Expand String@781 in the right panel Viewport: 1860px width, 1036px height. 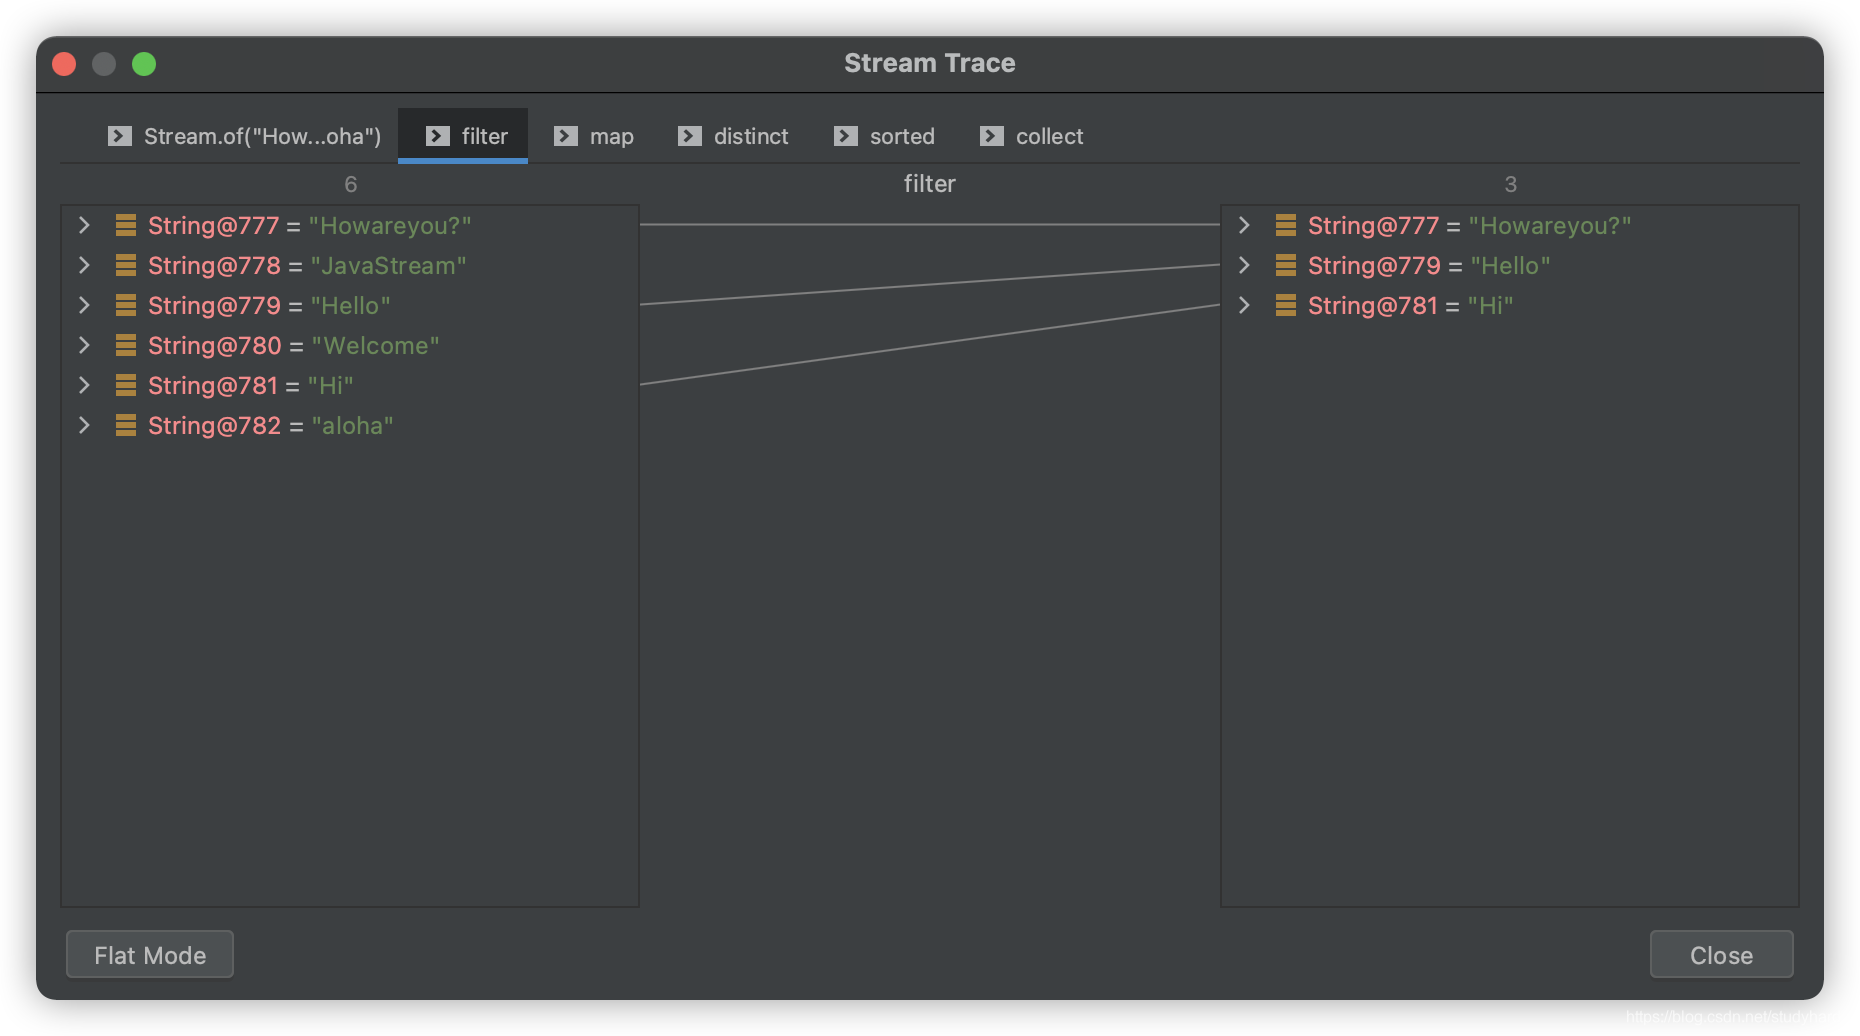[x=1243, y=305]
